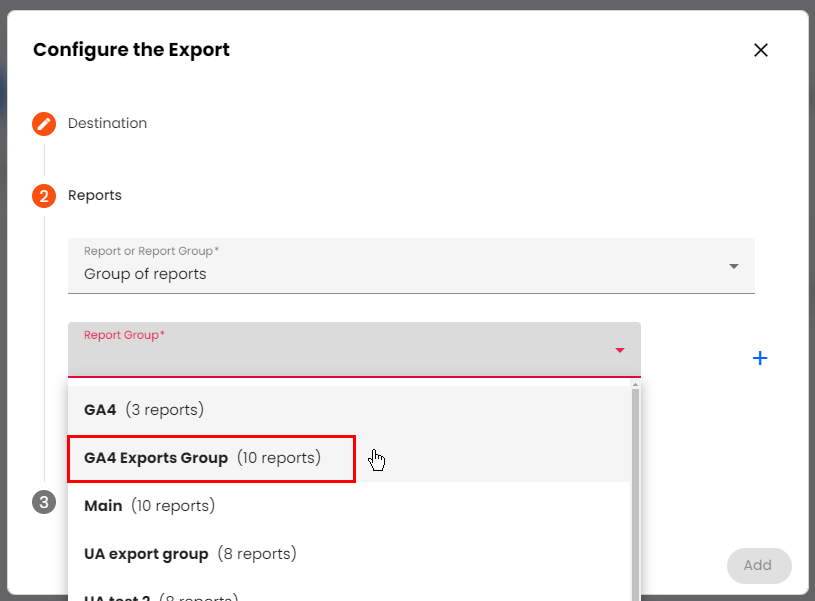Click the red caret in Report Group field

(620, 350)
